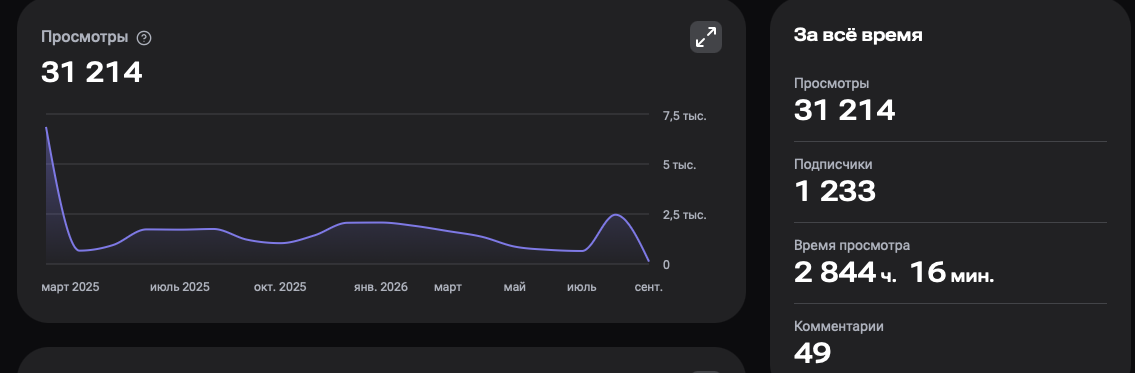Click the Просмотры chart title
Image resolution: width=1135 pixels, height=373 pixels.
[x=85, y=38]
